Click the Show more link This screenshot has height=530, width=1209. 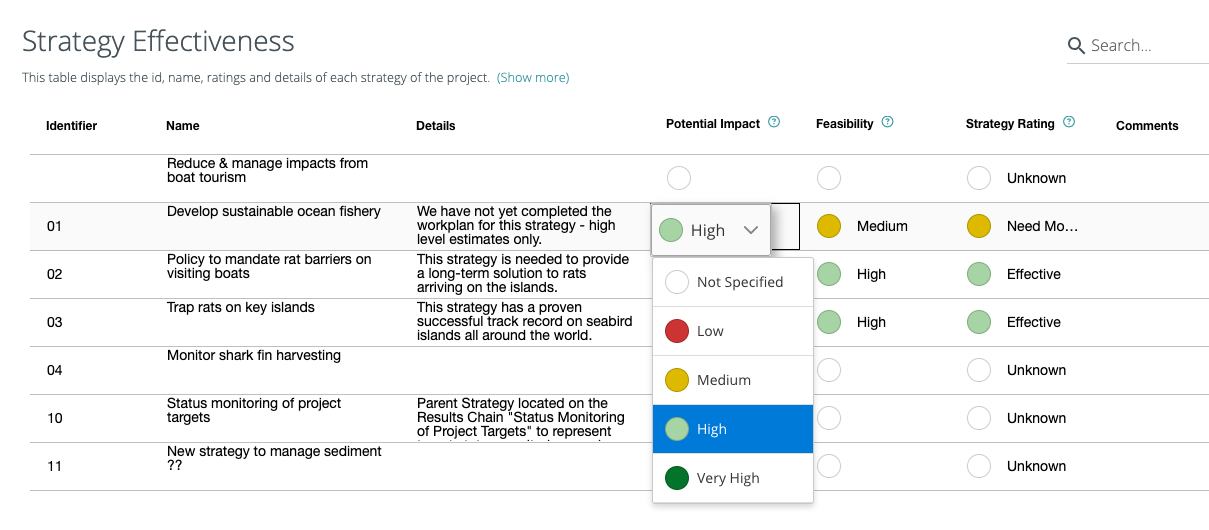(x=533, y=77)
